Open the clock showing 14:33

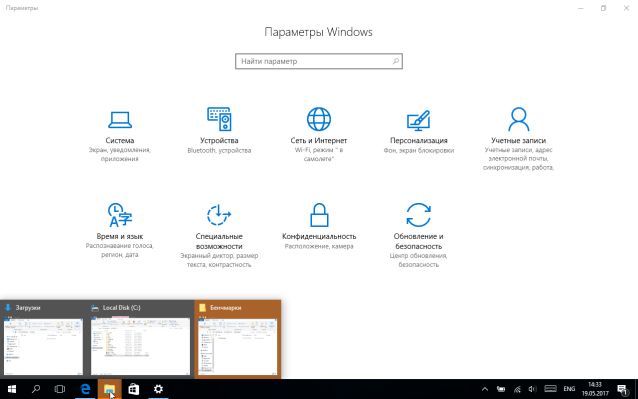(x=594, y=389)
